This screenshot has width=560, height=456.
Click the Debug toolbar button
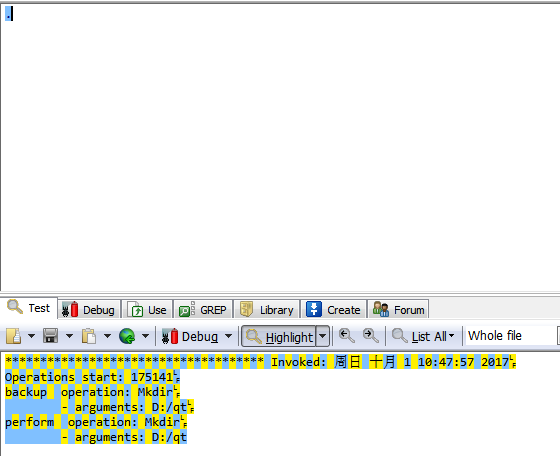[x=190, y=336]
